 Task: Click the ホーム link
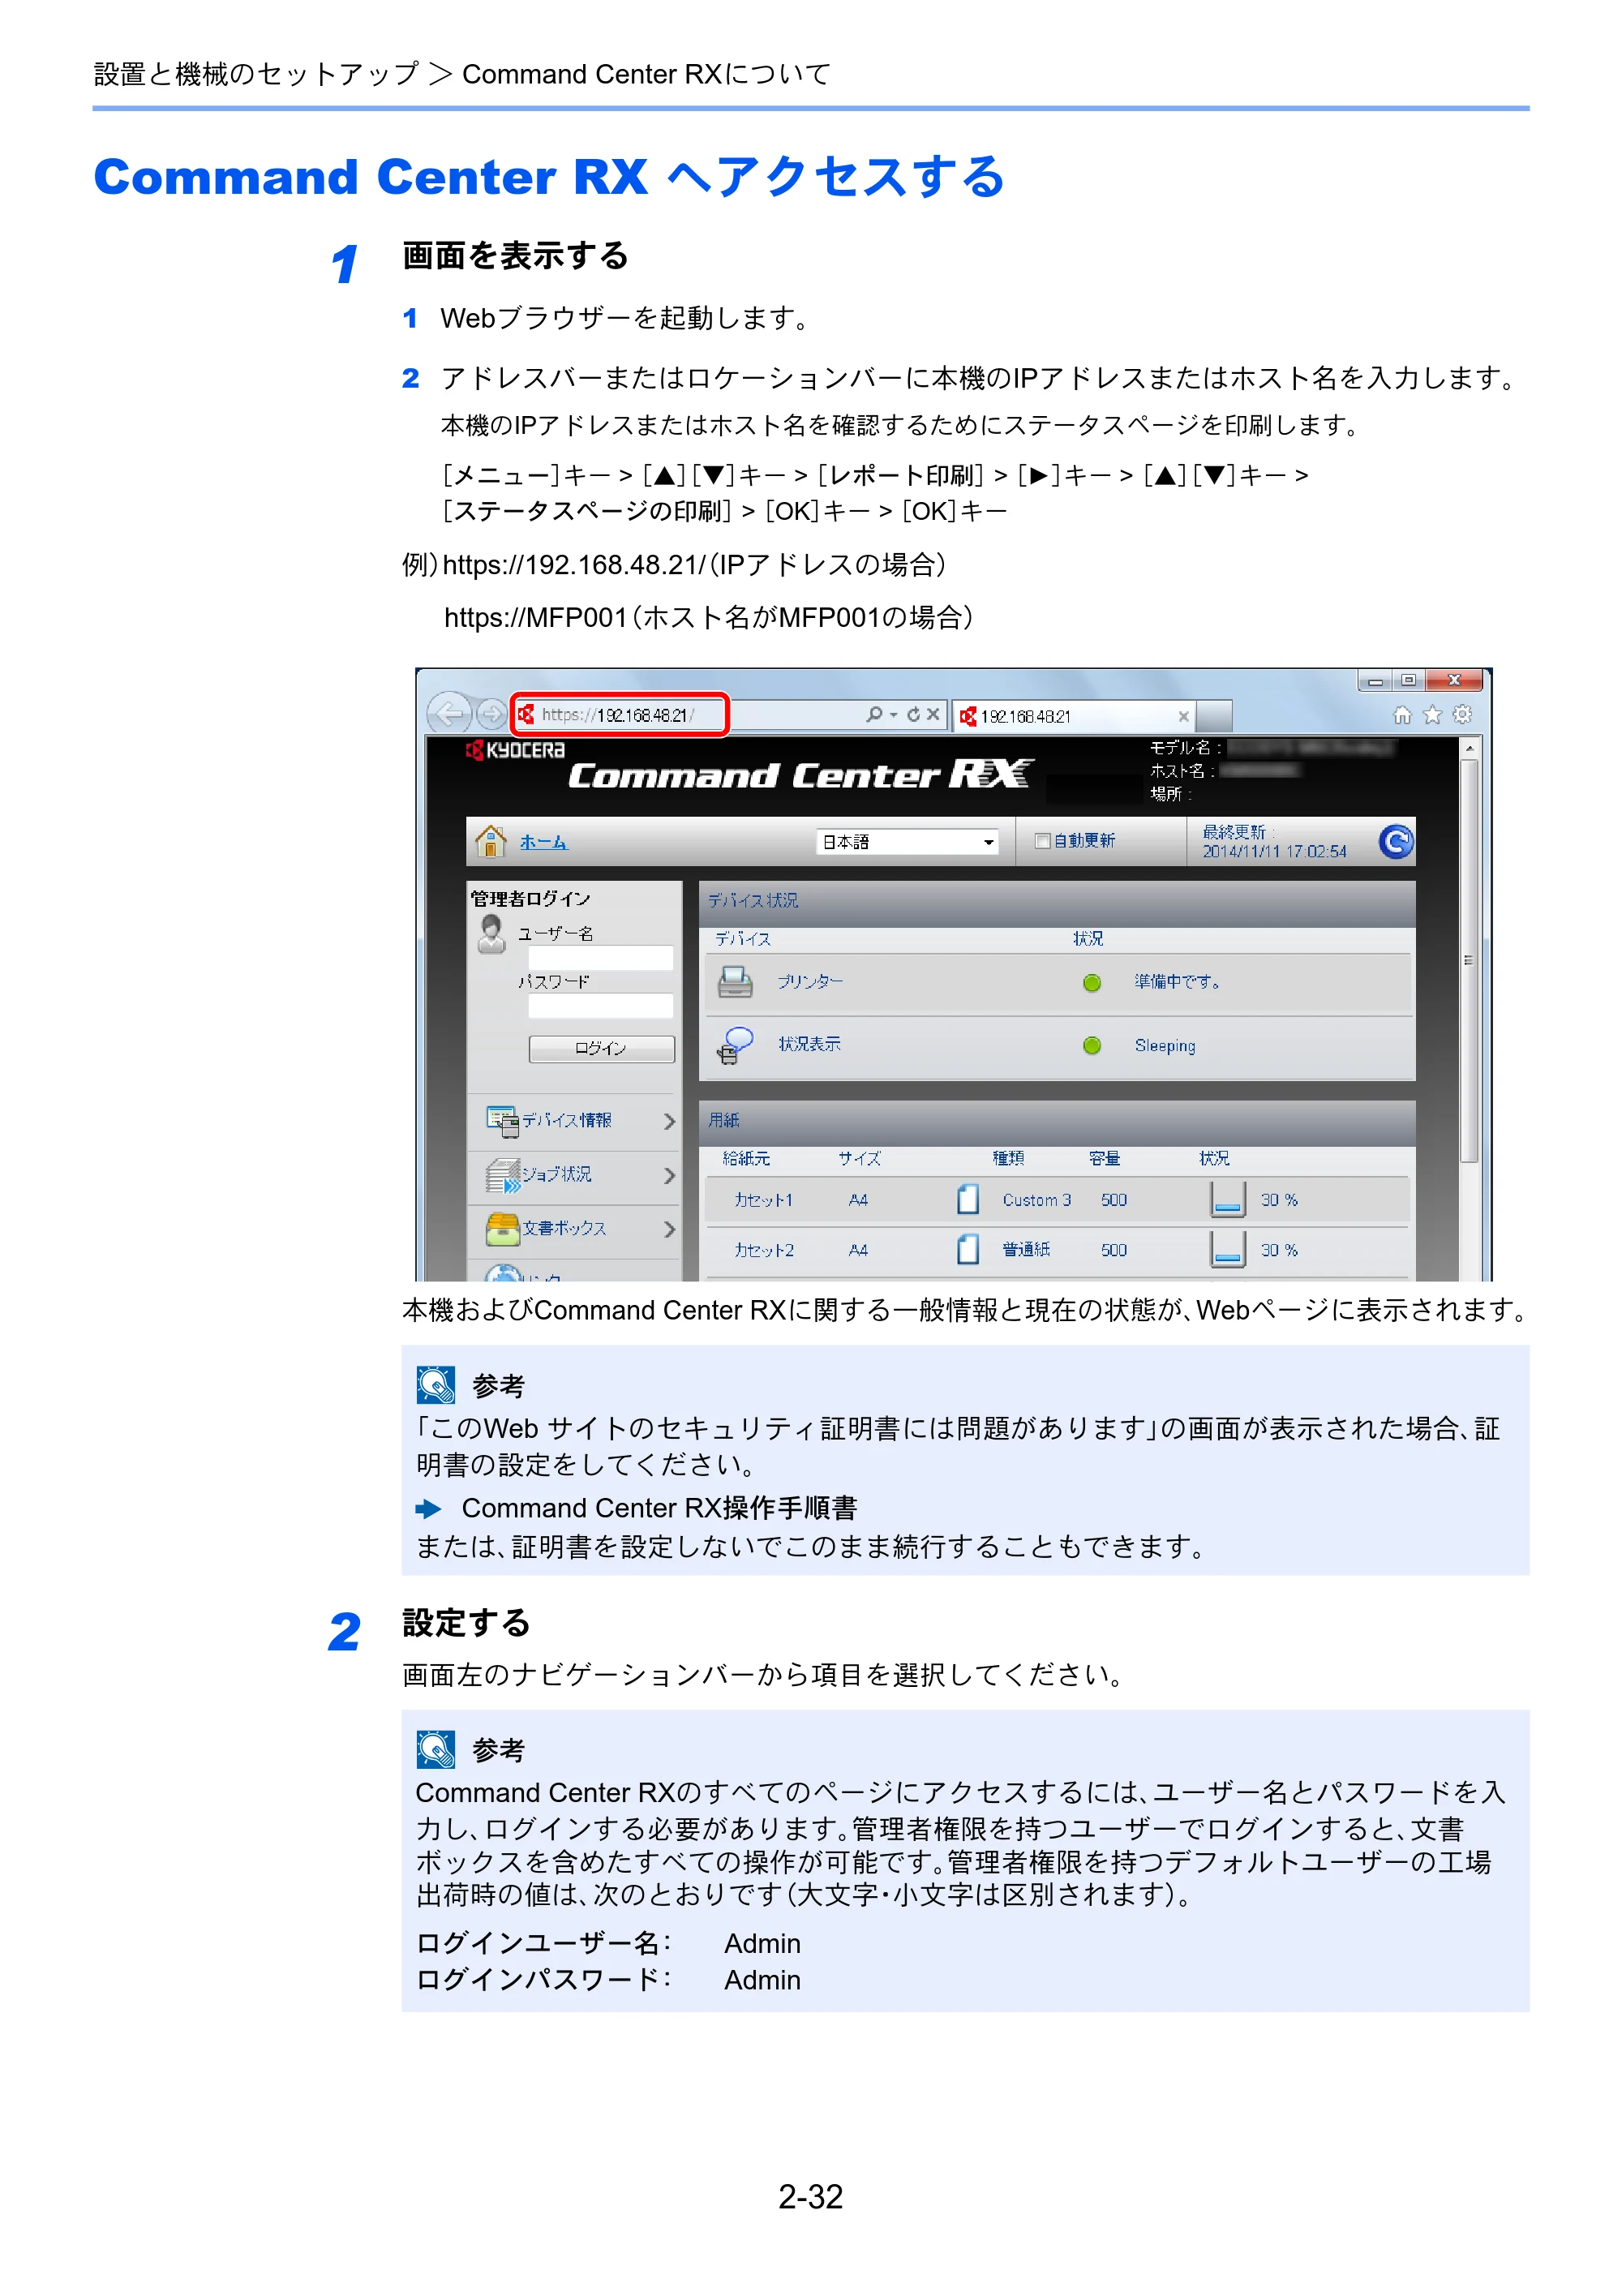[x=543, y=842]
